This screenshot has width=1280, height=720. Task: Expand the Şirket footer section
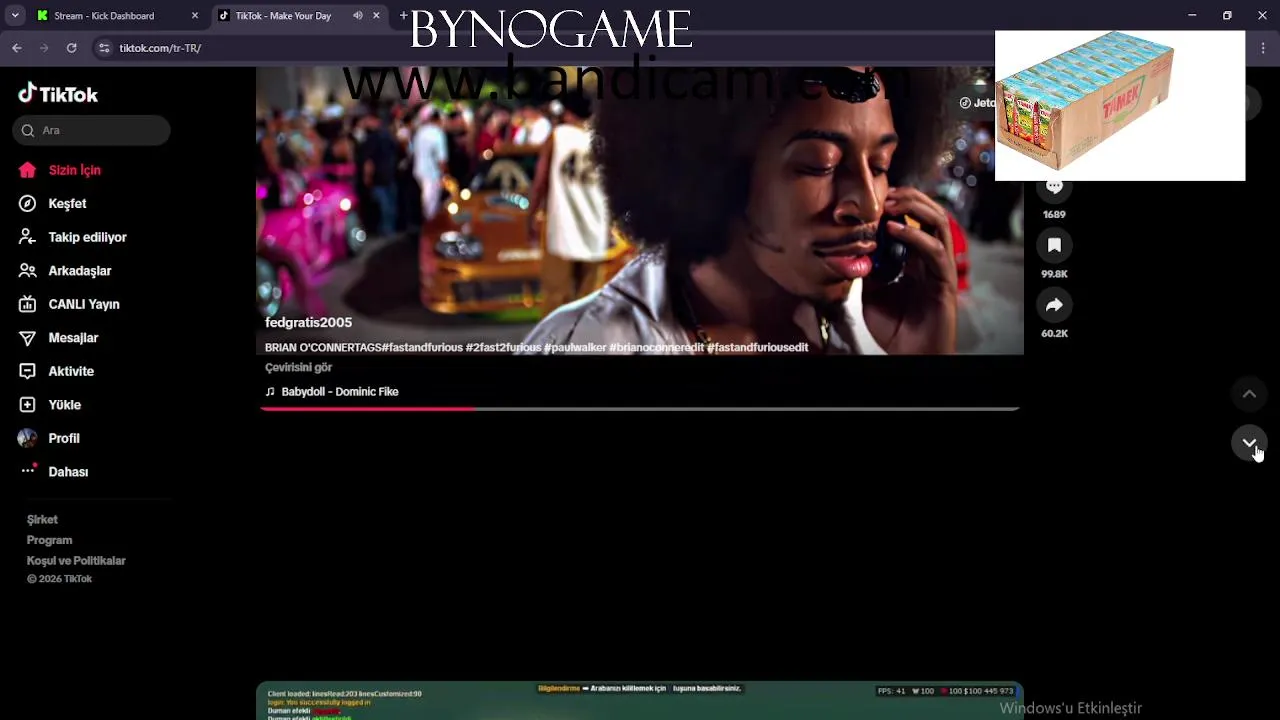point(42,520)
